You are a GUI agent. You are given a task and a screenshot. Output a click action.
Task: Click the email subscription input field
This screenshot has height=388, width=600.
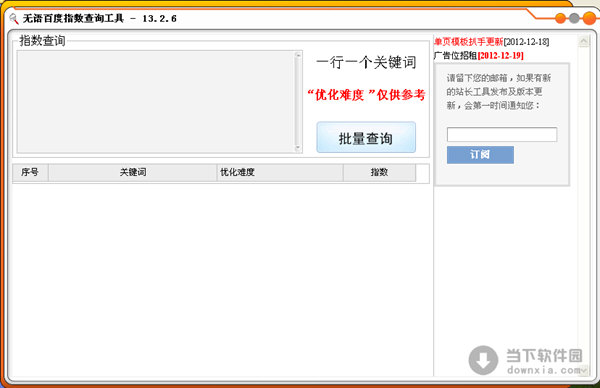coord(502,135)
